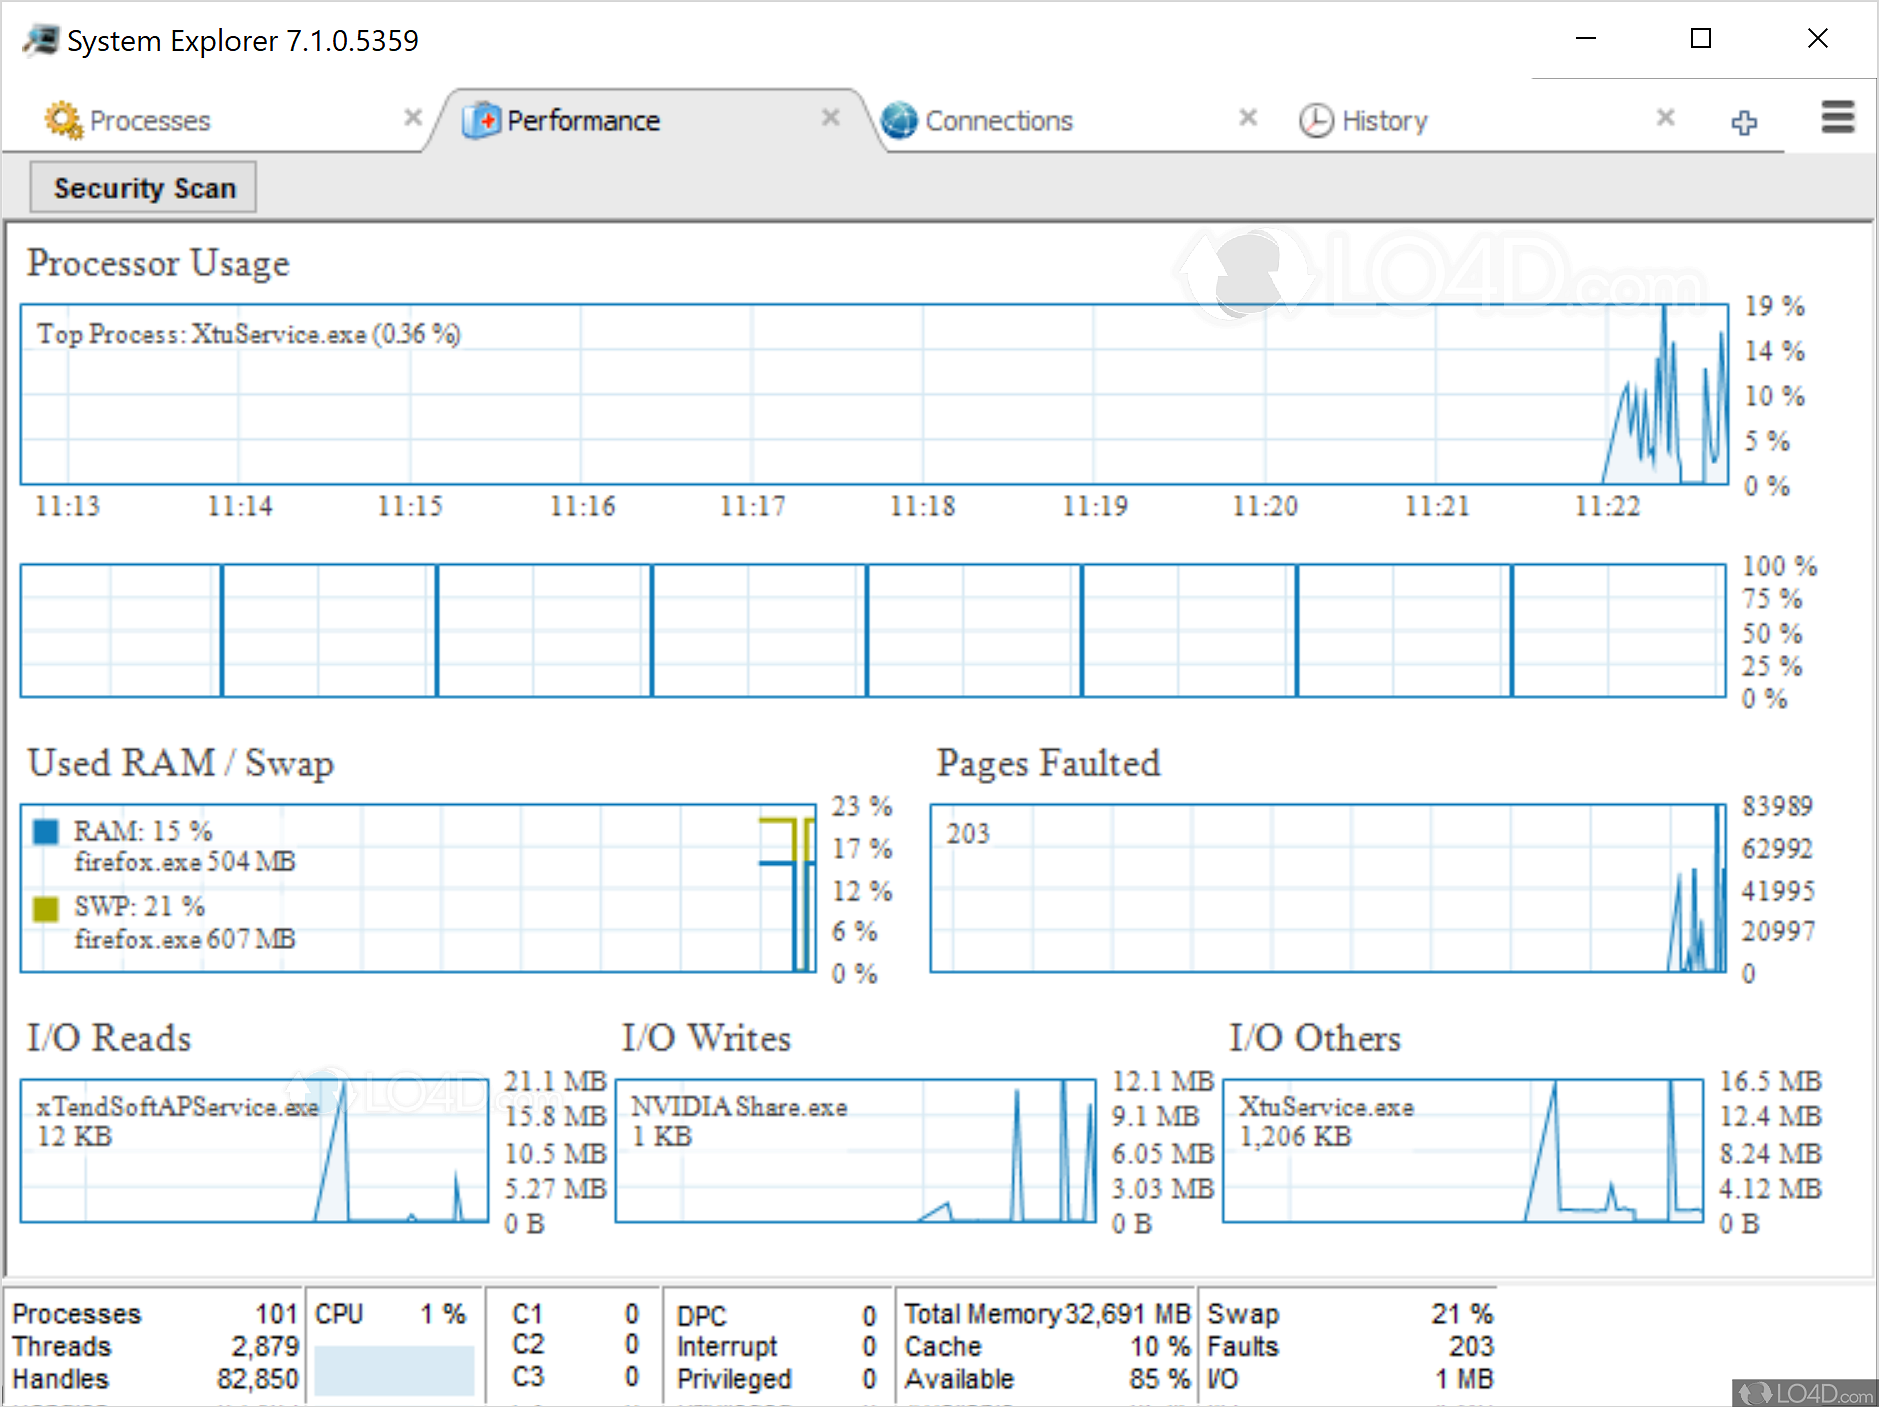This screenshot has width=1879, height=1407.
Task: Click 'Top Process: XtuService.exe (0.36 %)' text
Action: coord(249,334)
